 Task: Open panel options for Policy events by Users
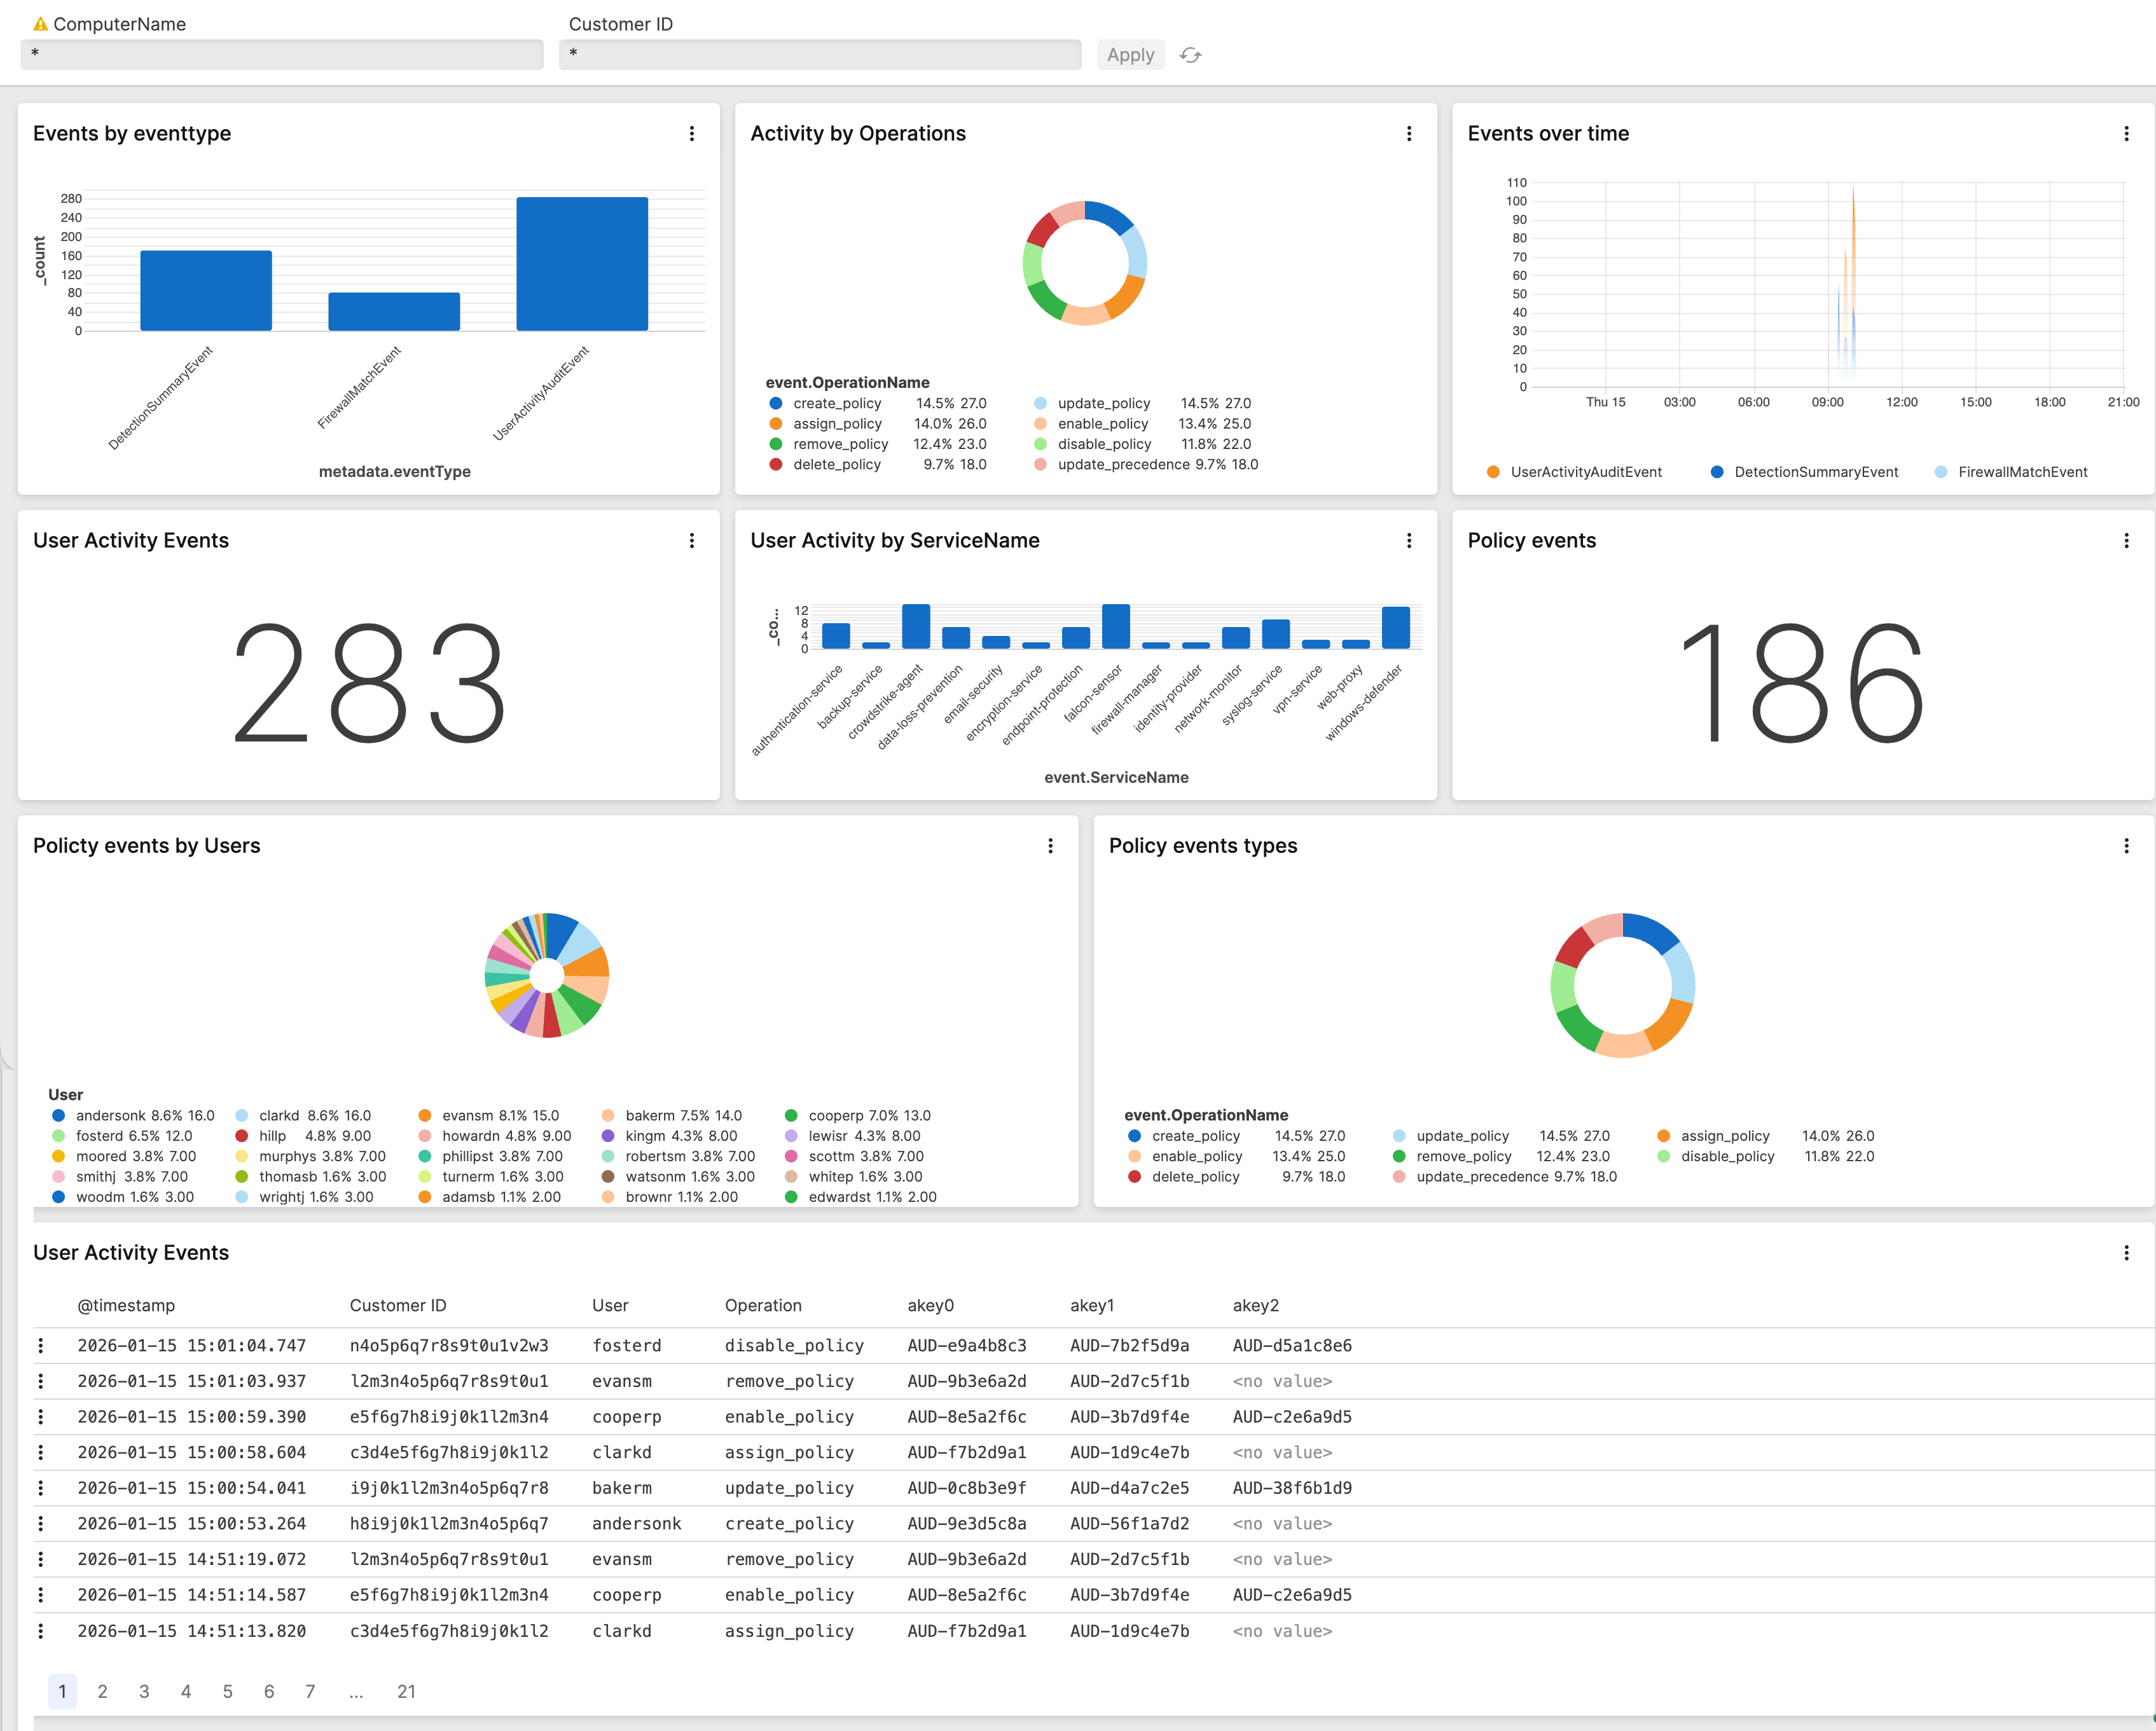[1051, 845]
